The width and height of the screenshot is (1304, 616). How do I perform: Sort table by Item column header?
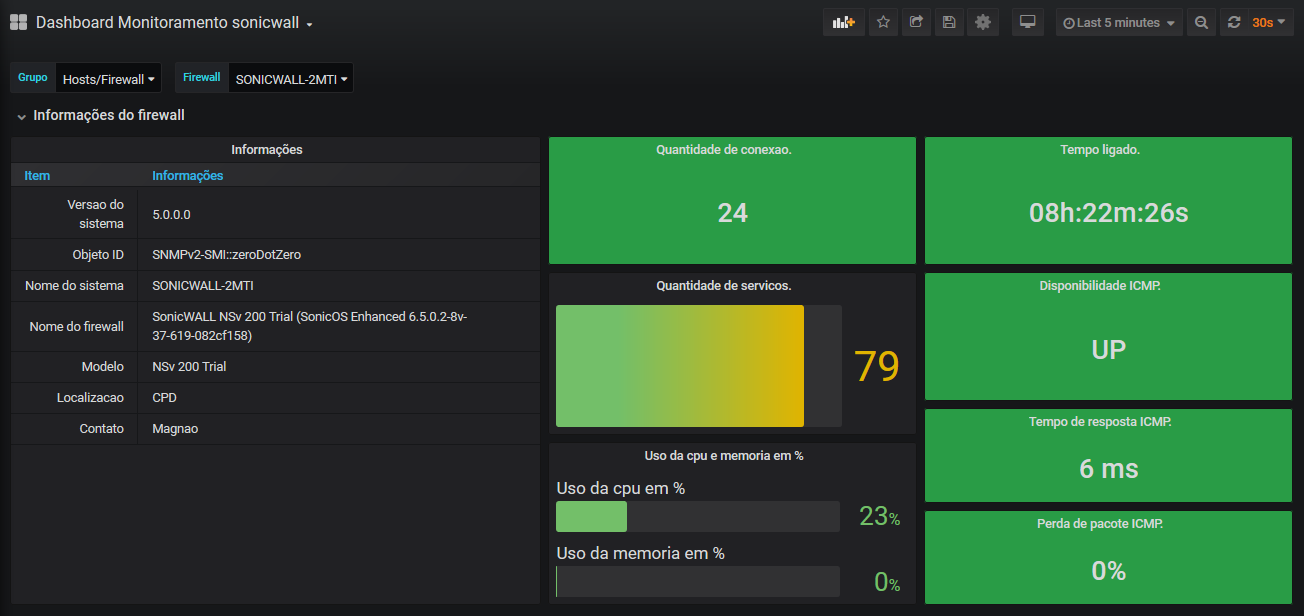[x=37, y=176]
